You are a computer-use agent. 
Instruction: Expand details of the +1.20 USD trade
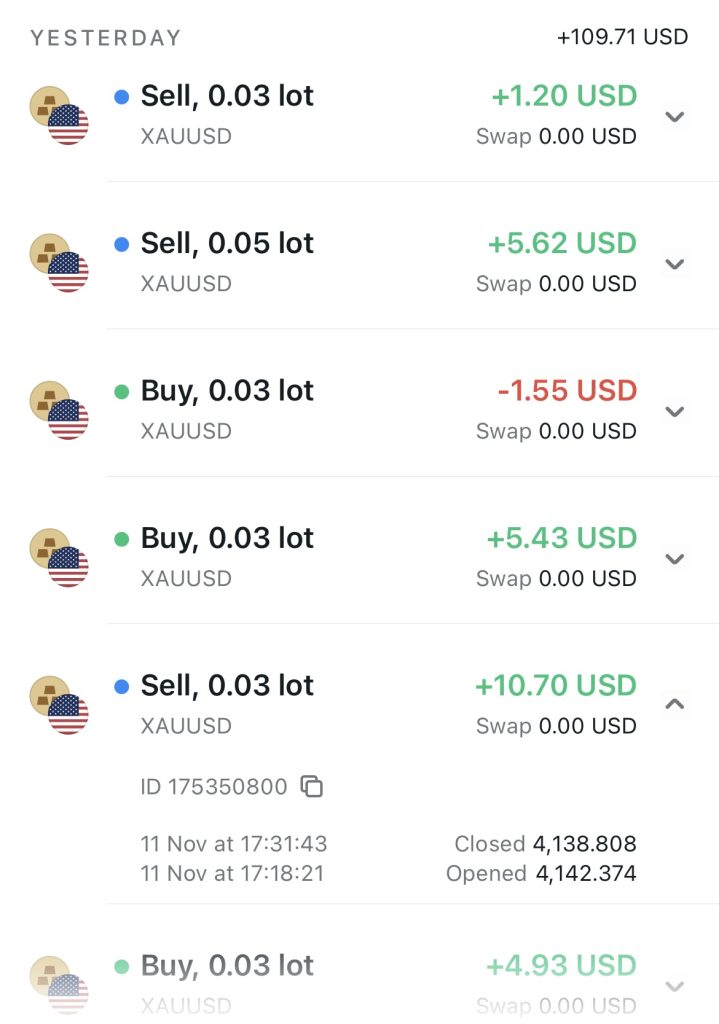[x=675, y=116]
